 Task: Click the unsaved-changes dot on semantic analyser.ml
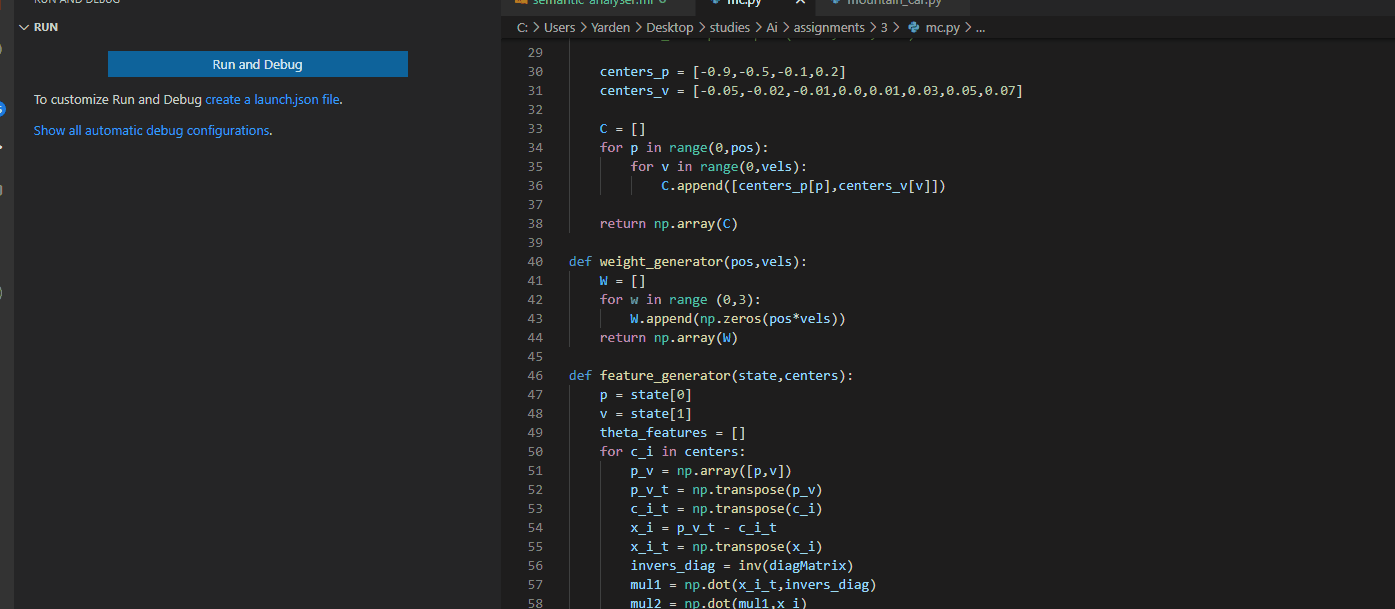tap(661, 3)
